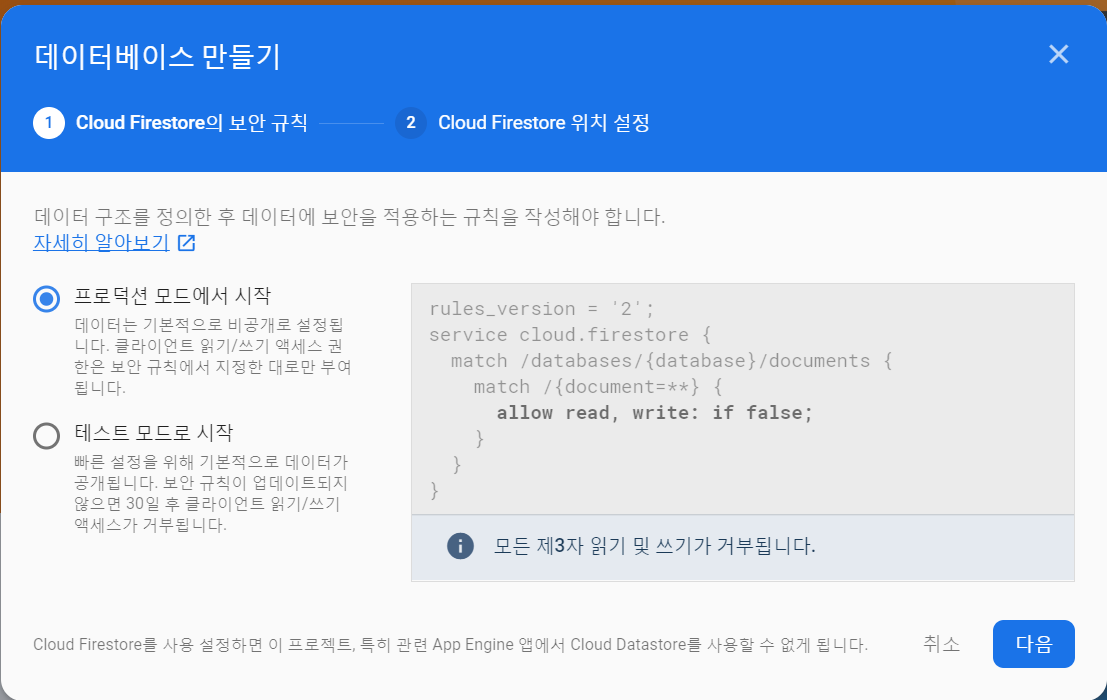Screen dimensions: 1107x700
Task: Open the 자세히 알아보기 link
Action: point(102,243)
